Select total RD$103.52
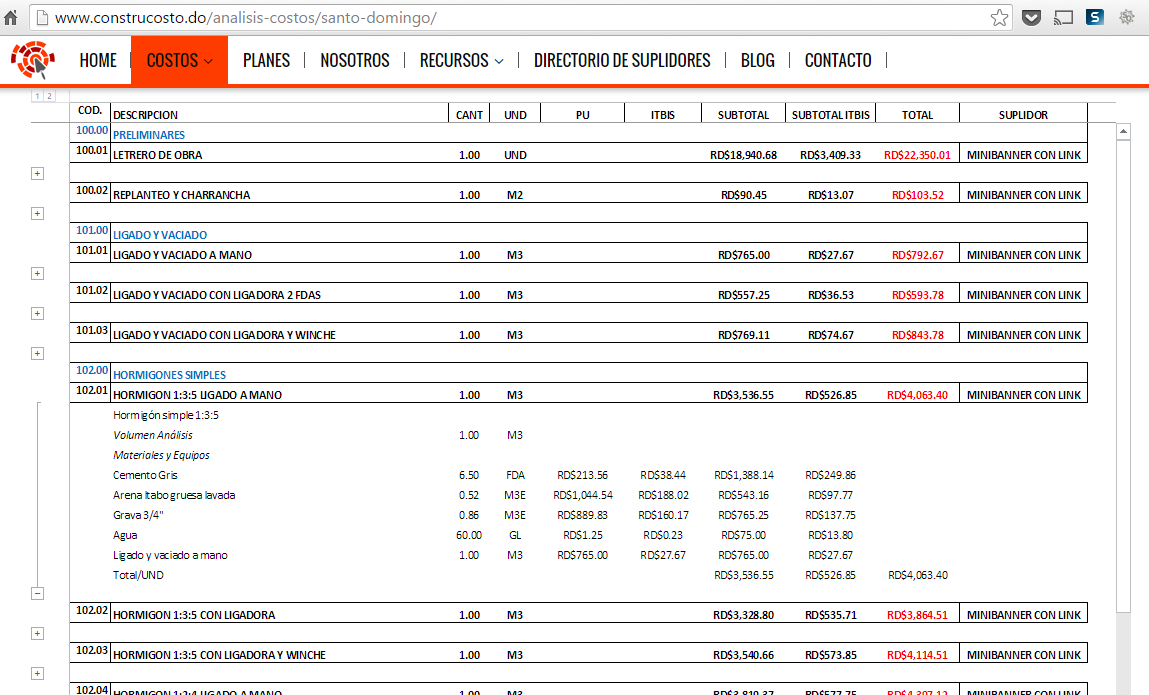1149x695 pixels. 917,195
